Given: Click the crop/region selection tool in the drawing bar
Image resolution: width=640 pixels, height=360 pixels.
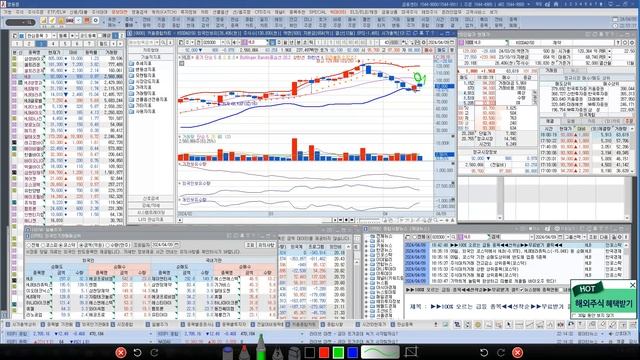Looking at the screenshot, I should coord(411,352).
